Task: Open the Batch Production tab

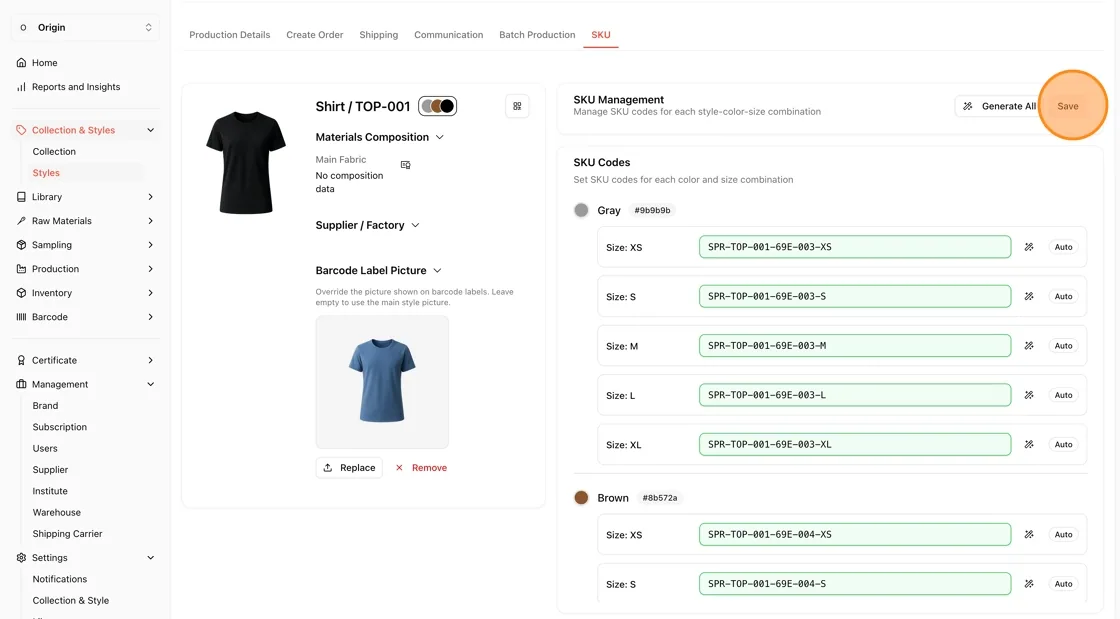Action: tap(537, 35)
